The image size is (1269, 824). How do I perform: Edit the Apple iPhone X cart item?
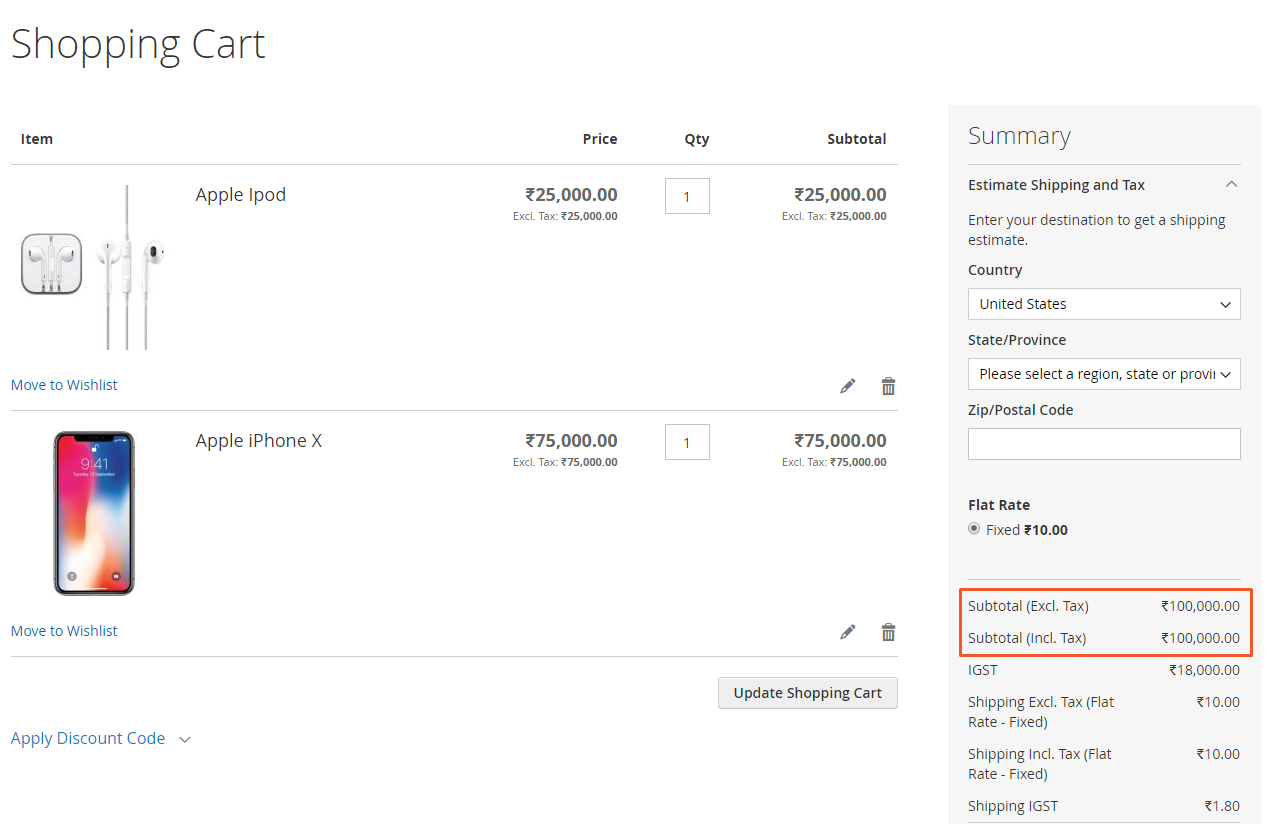[848, 632]
